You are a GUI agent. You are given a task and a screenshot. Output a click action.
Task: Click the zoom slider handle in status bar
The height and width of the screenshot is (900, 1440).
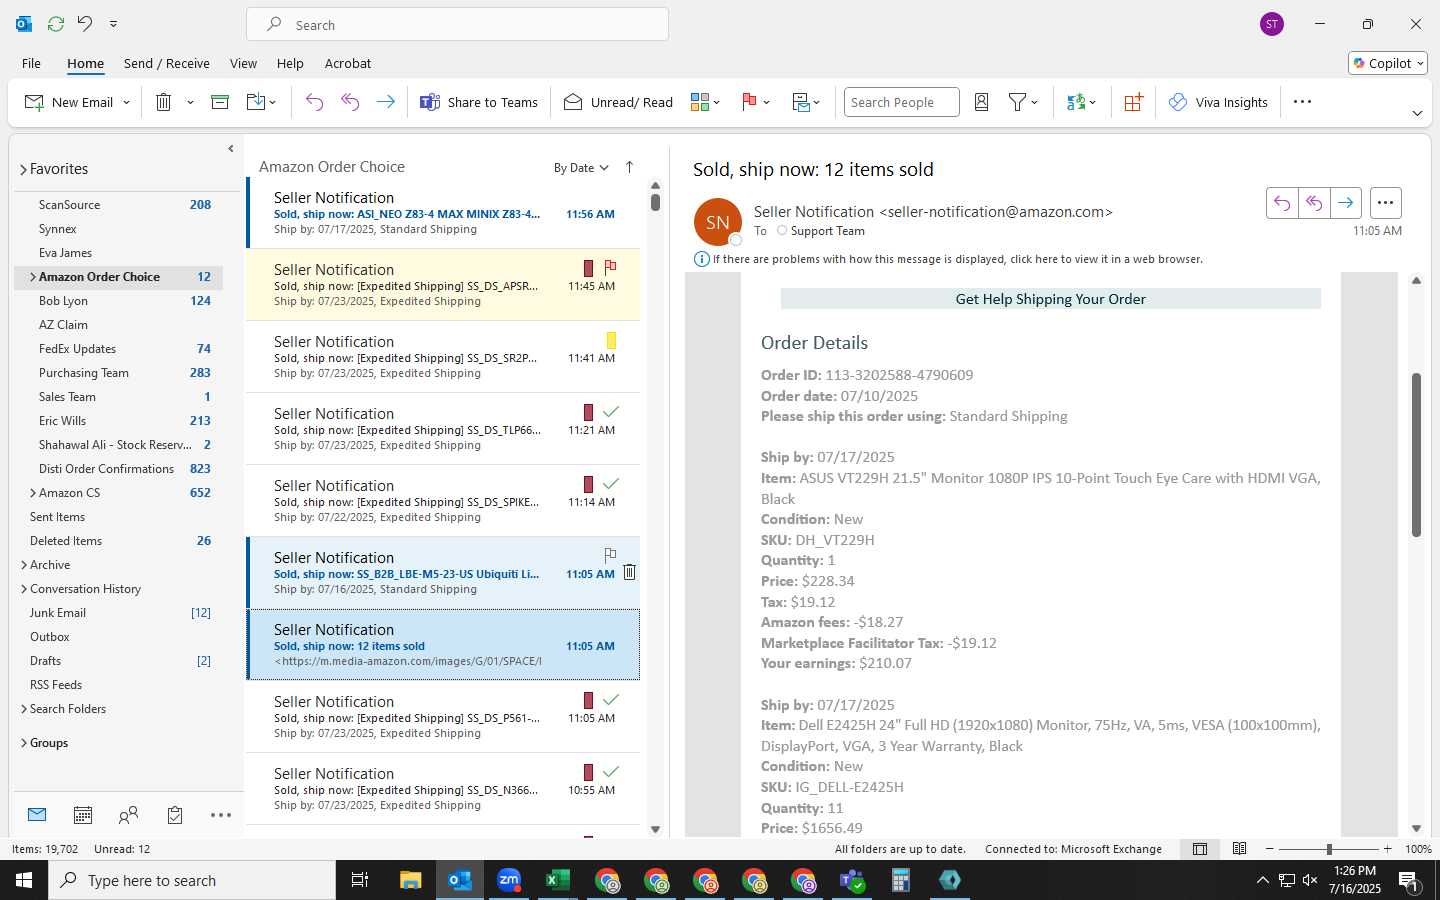(1329, 849)
